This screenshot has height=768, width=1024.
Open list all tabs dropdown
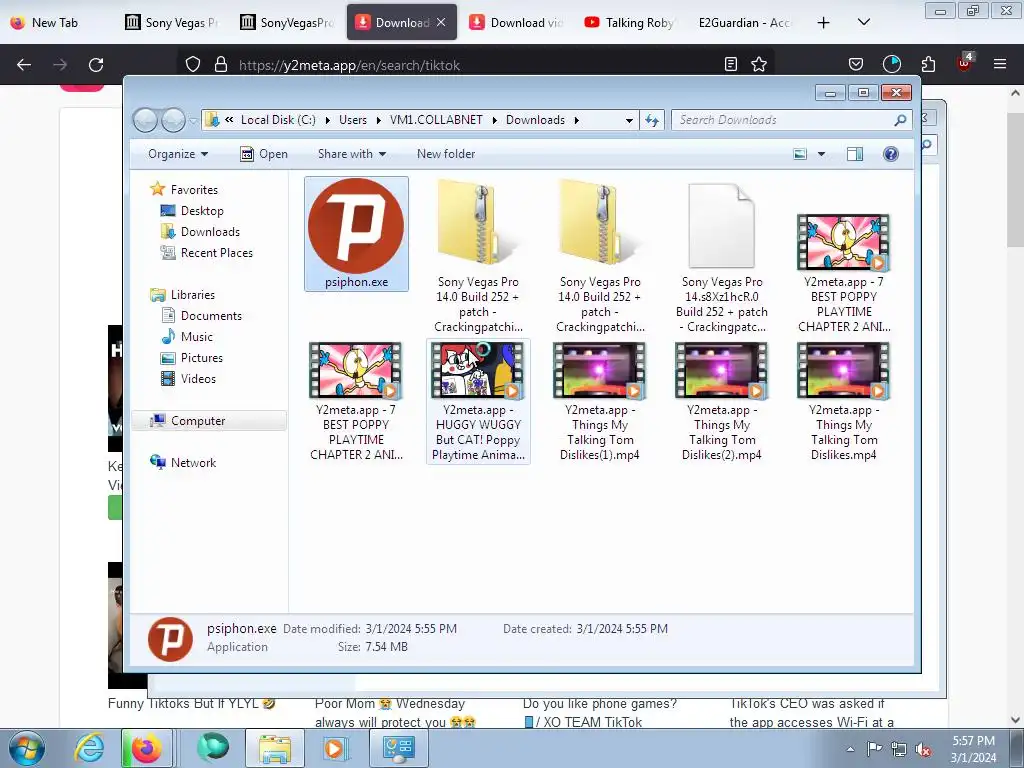click(863, 23)
